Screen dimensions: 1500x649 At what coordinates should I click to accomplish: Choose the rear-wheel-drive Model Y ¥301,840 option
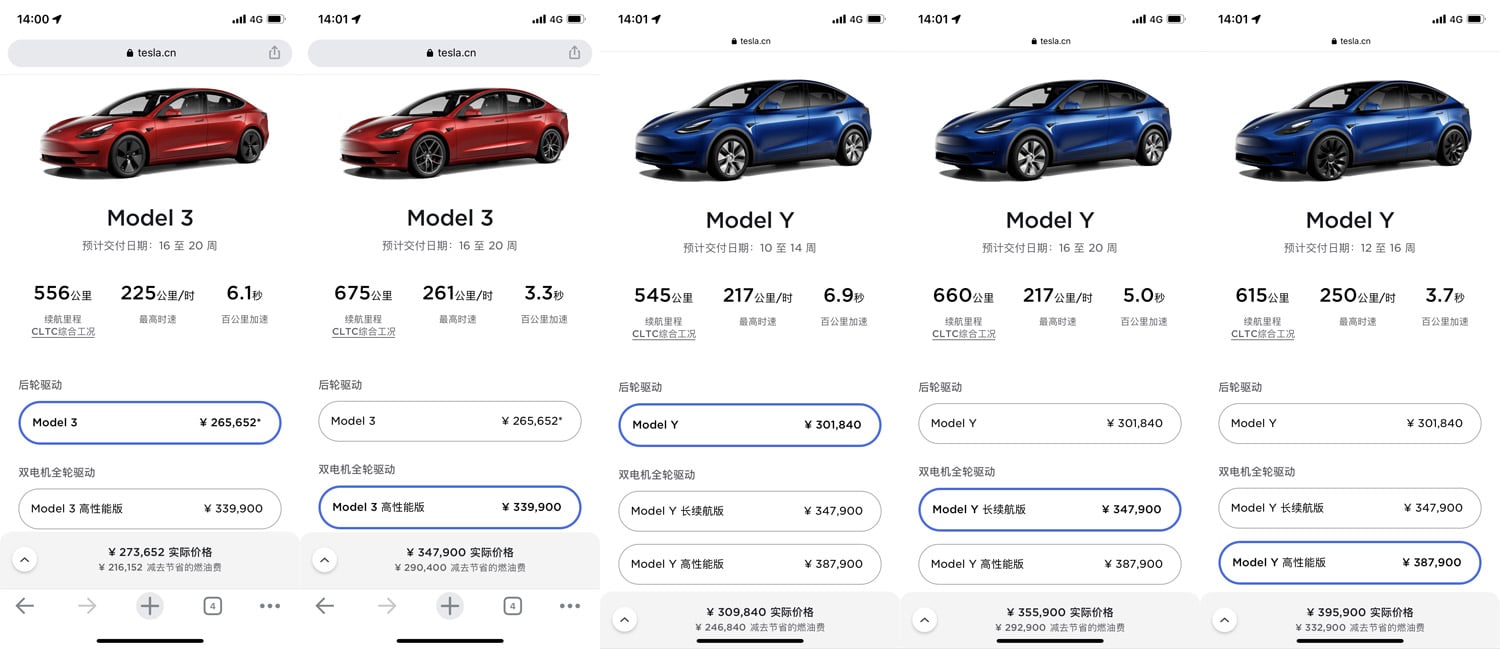point(750,425)
